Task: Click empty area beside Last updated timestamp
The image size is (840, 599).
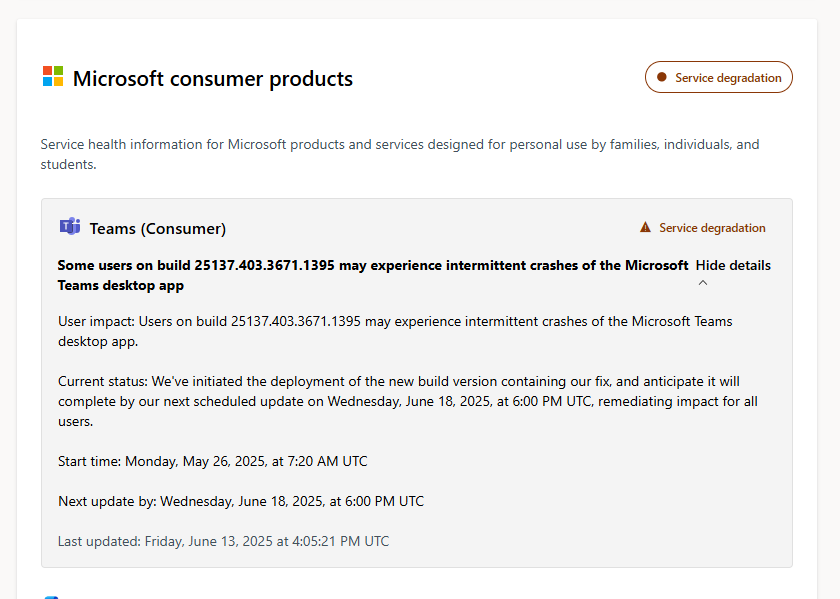Action: [590, 541]
